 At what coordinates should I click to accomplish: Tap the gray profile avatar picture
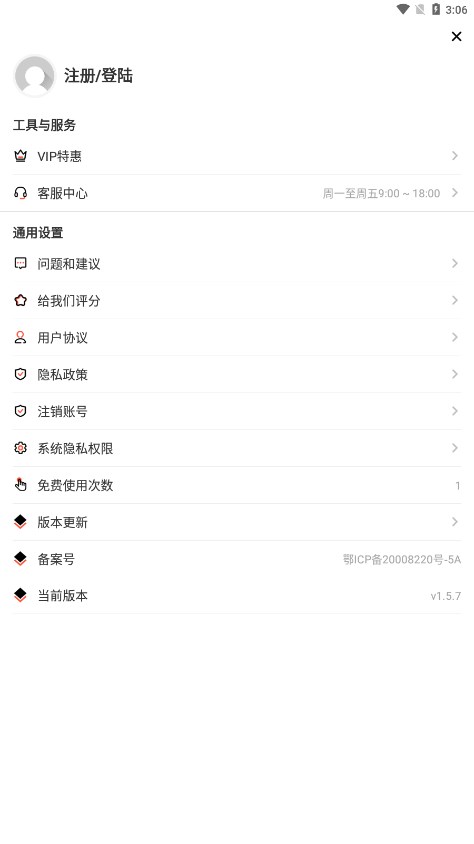(34, 76)
